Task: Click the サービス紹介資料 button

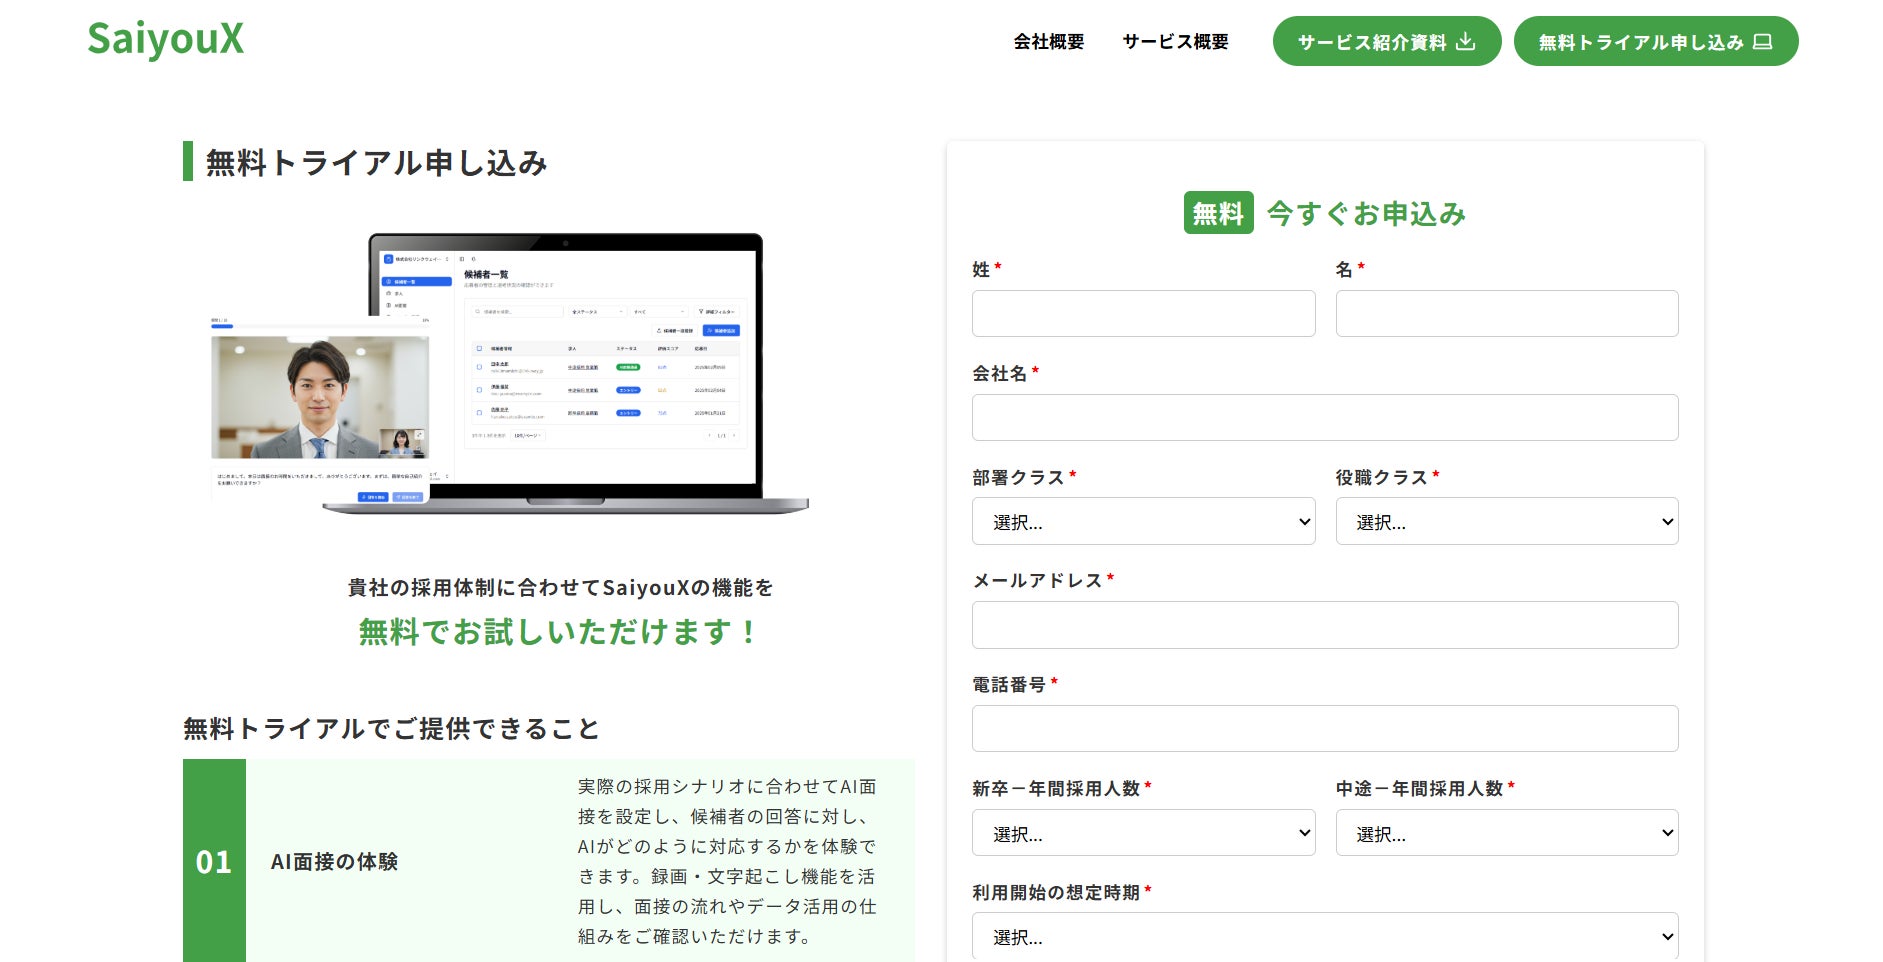Action: pos(1387,41)
